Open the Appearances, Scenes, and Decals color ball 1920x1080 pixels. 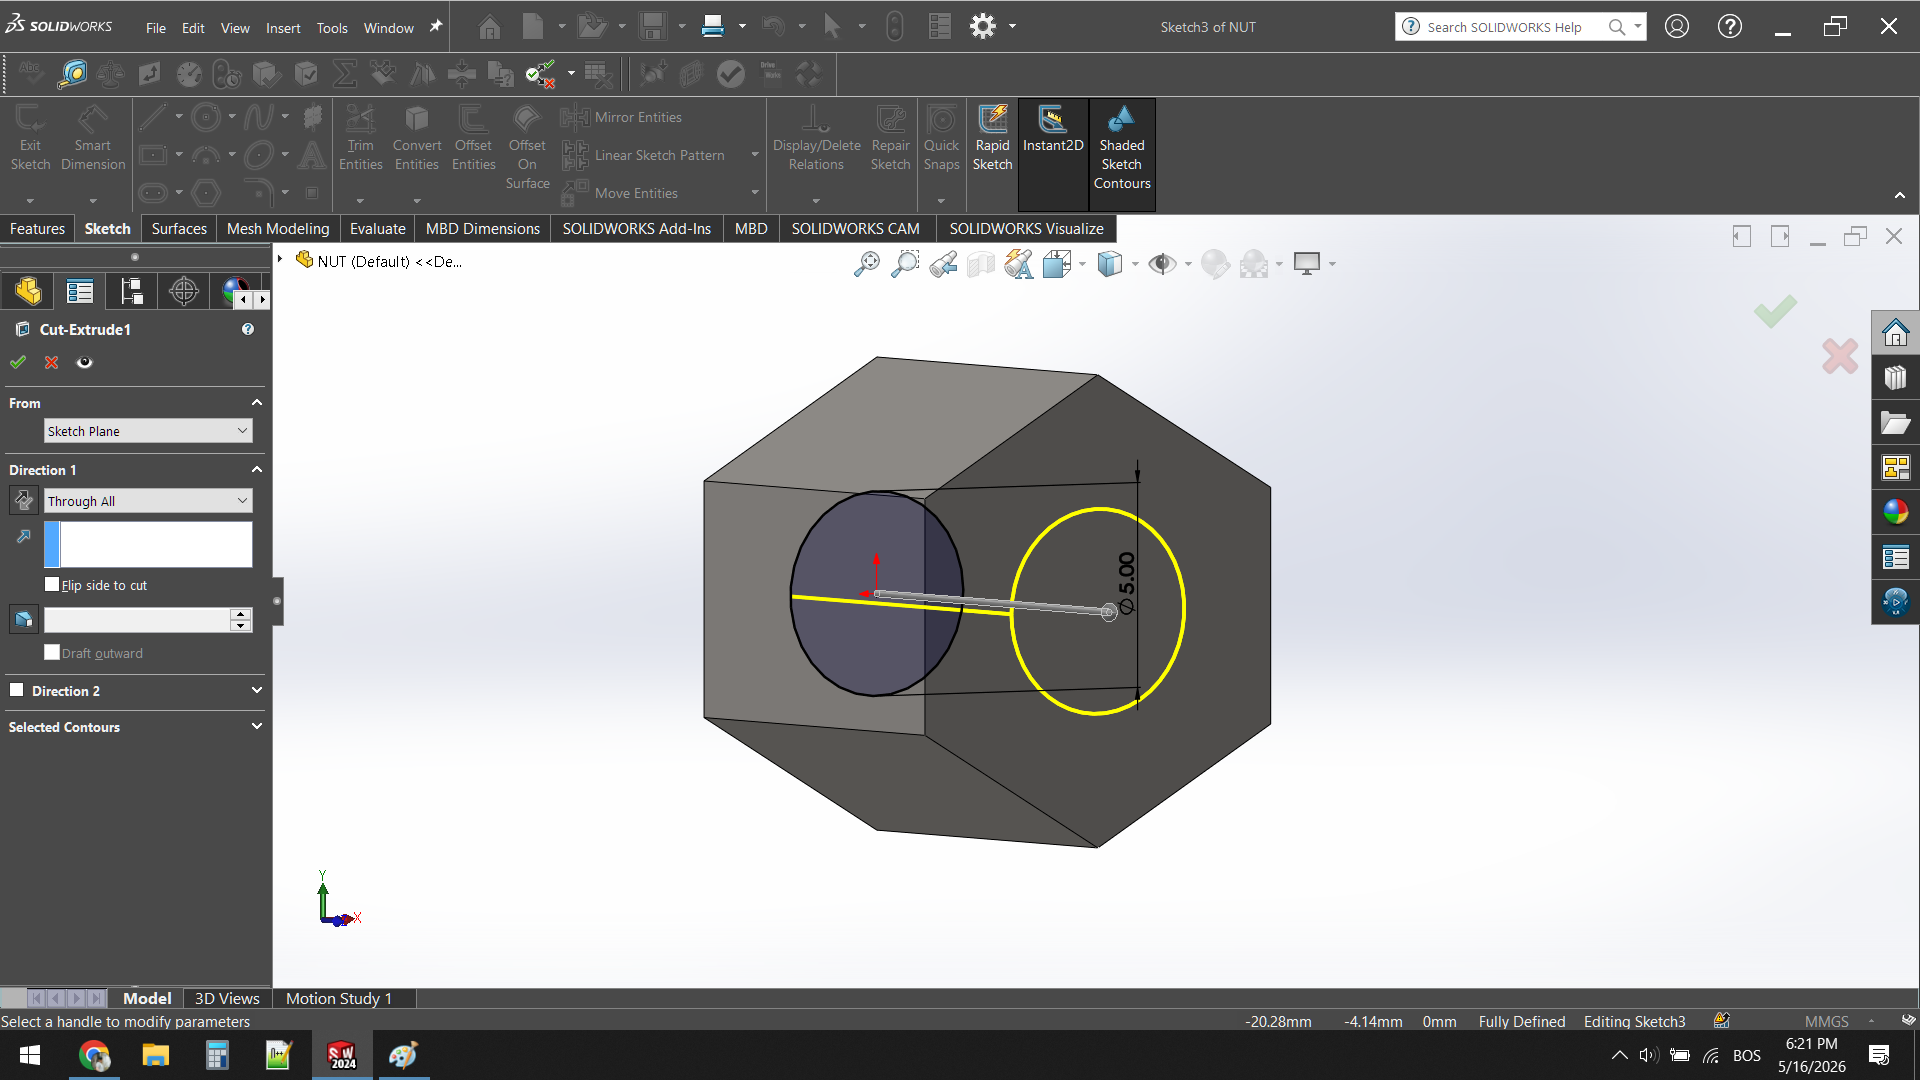point(1896,512)
